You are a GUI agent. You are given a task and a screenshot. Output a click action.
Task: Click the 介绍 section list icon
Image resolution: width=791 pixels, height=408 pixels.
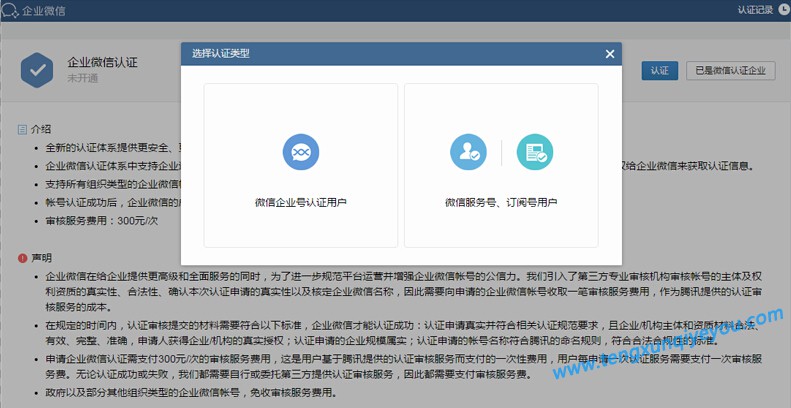point(22,130)
